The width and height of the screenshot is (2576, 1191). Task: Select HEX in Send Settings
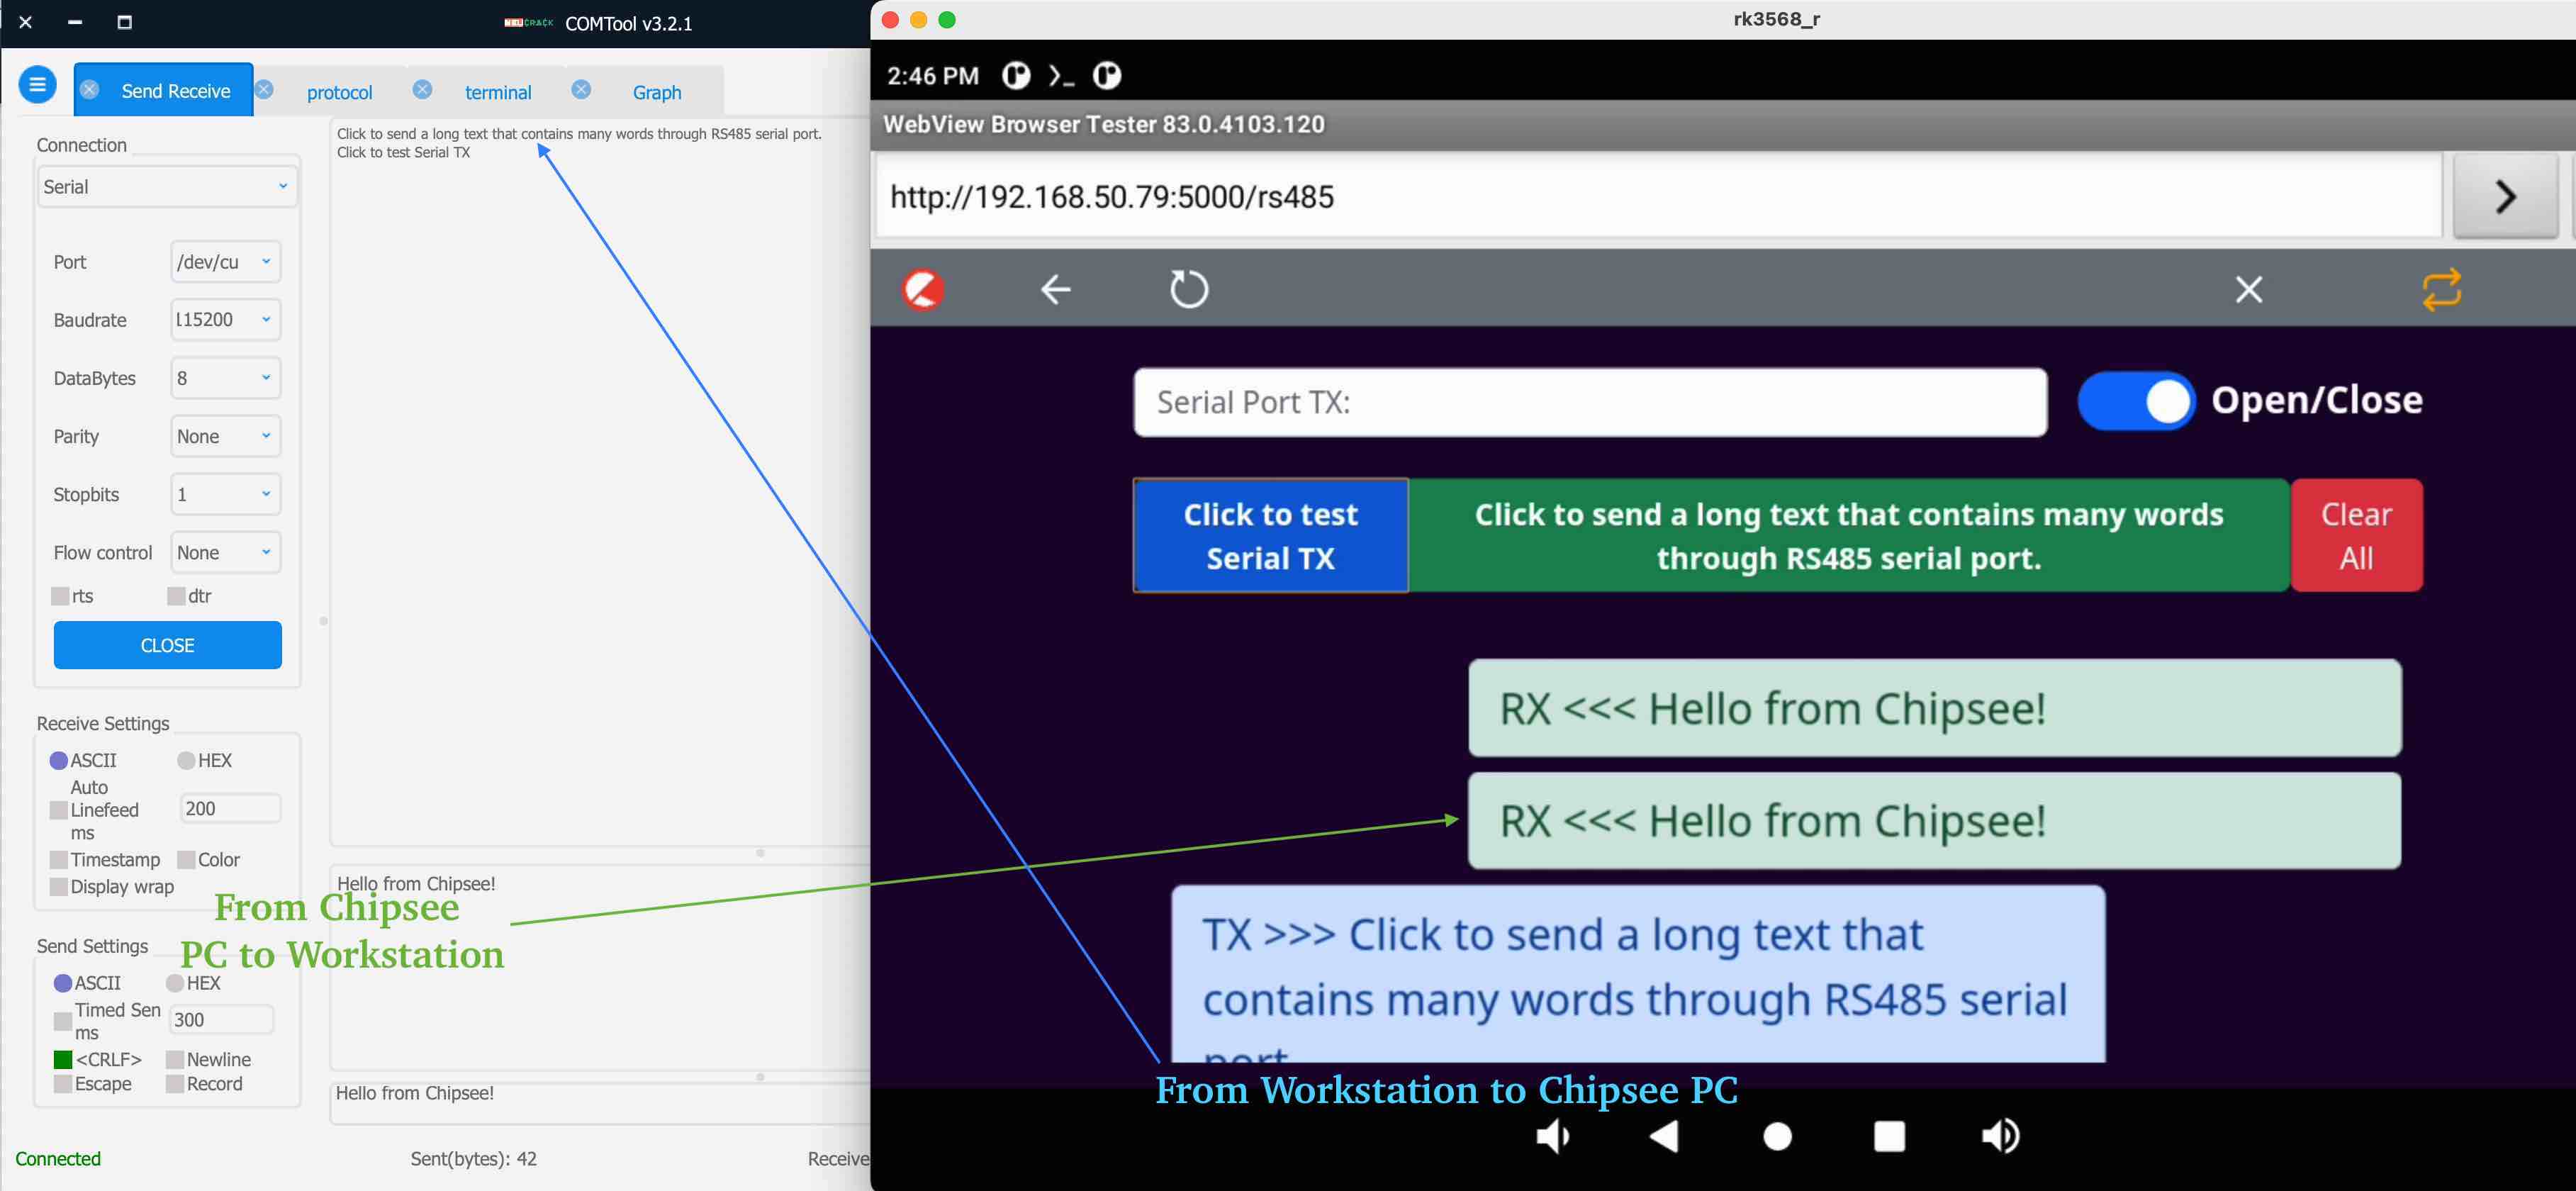(175, 984)
